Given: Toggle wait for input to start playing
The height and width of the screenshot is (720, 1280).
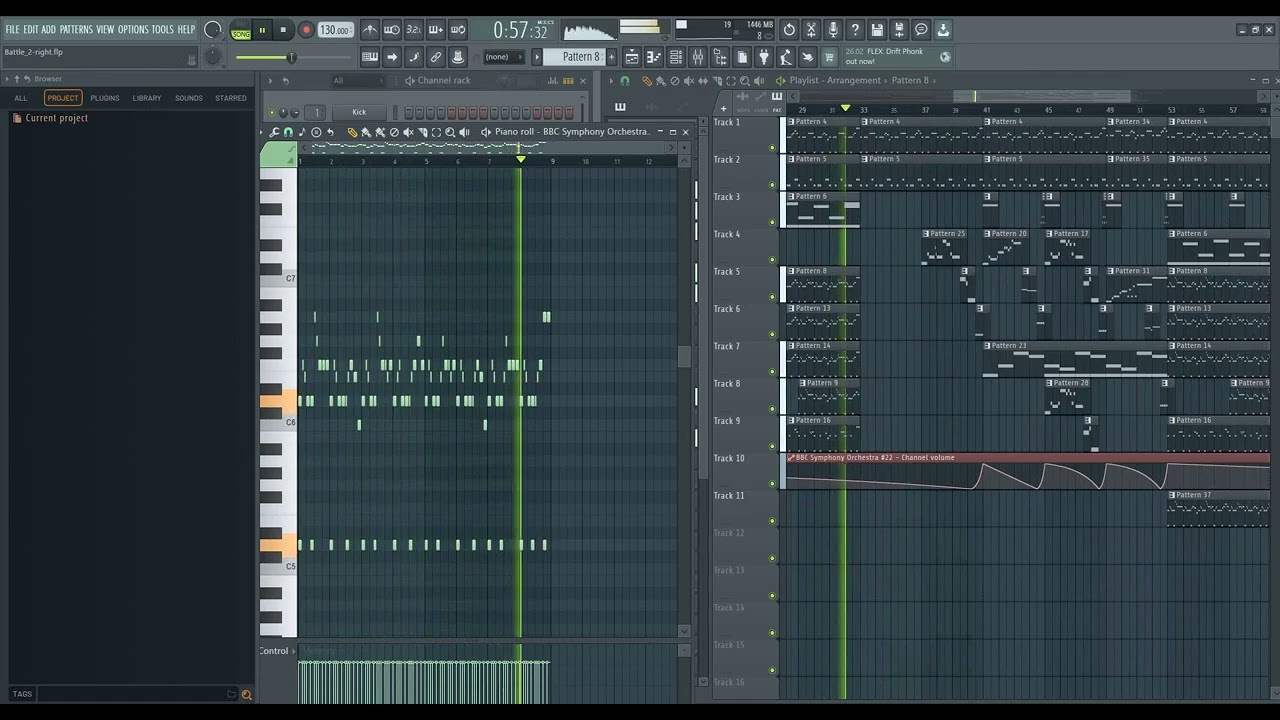Looking at the screenshot, I should click(392, 30).
